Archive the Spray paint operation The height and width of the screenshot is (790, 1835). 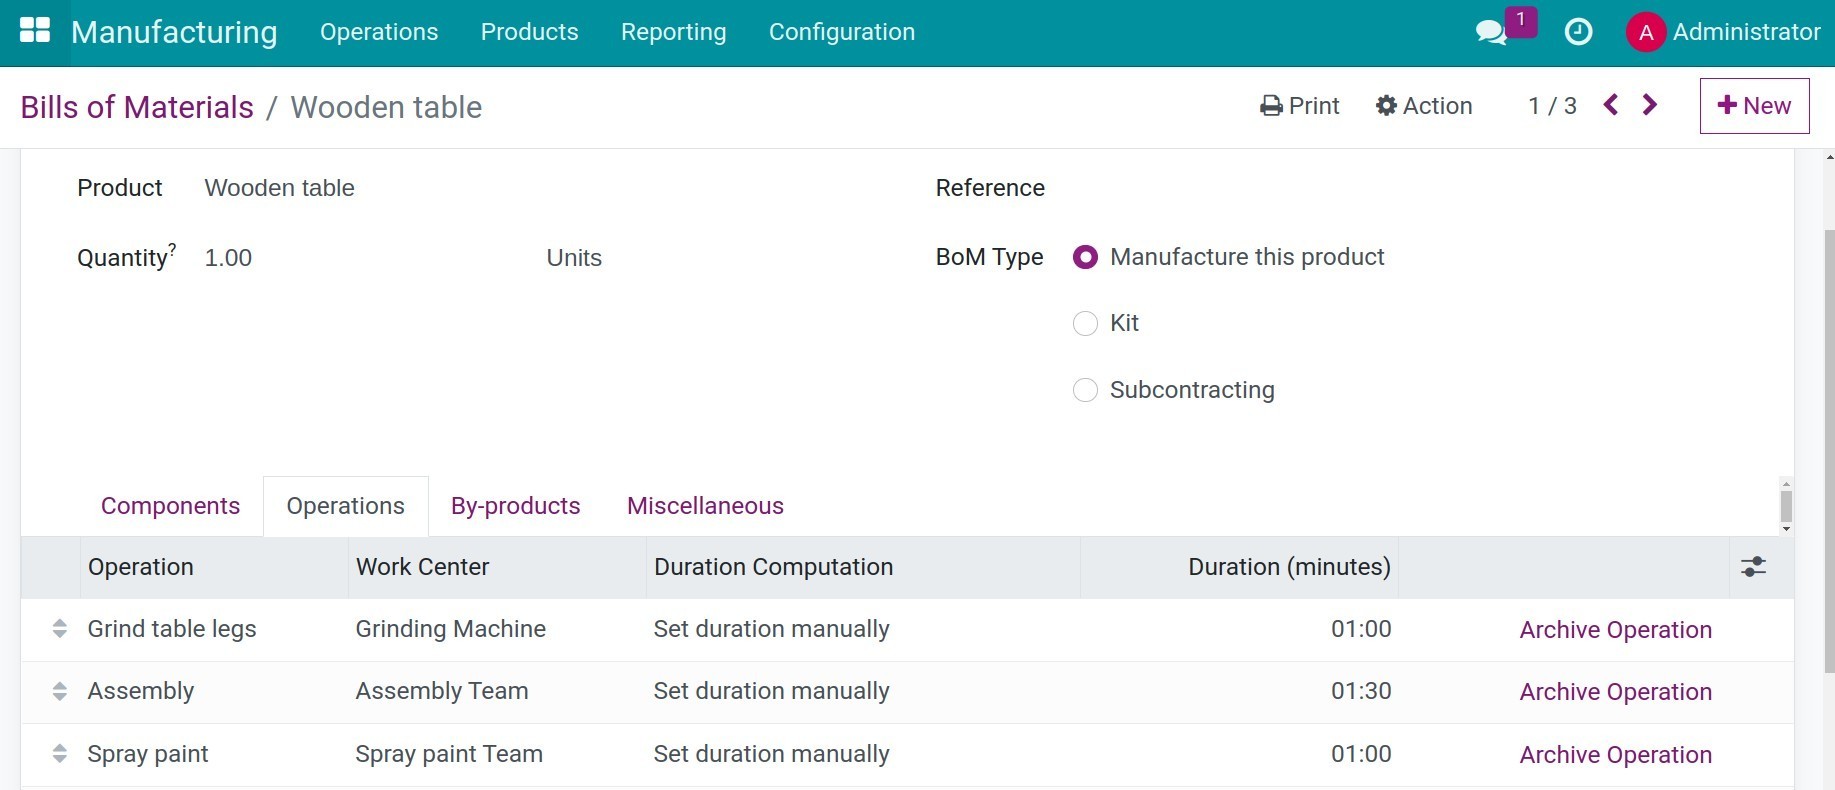(1616, 755)
